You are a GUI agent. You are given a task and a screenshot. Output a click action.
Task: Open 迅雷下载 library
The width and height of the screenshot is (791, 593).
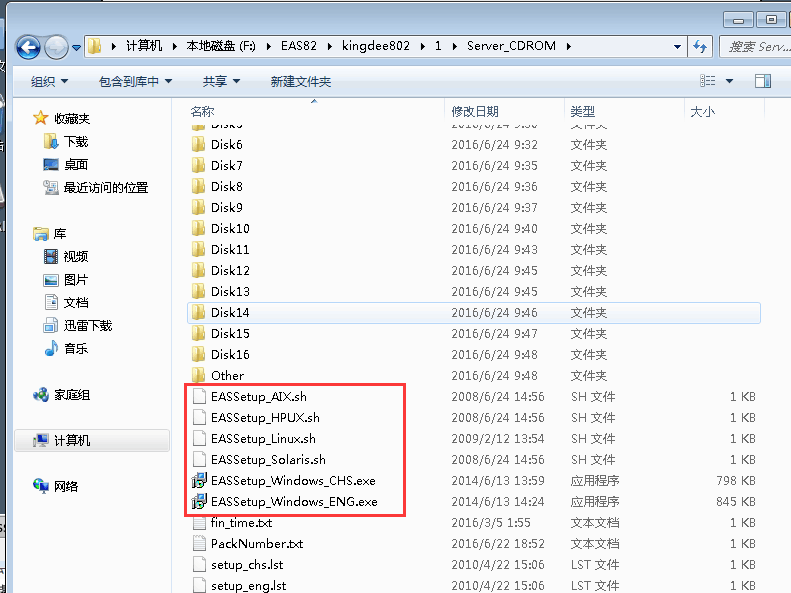click(x=88, y=326)
